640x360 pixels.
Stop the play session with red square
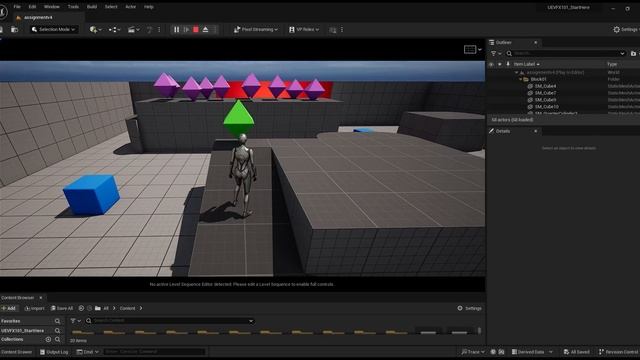[196, 29]
